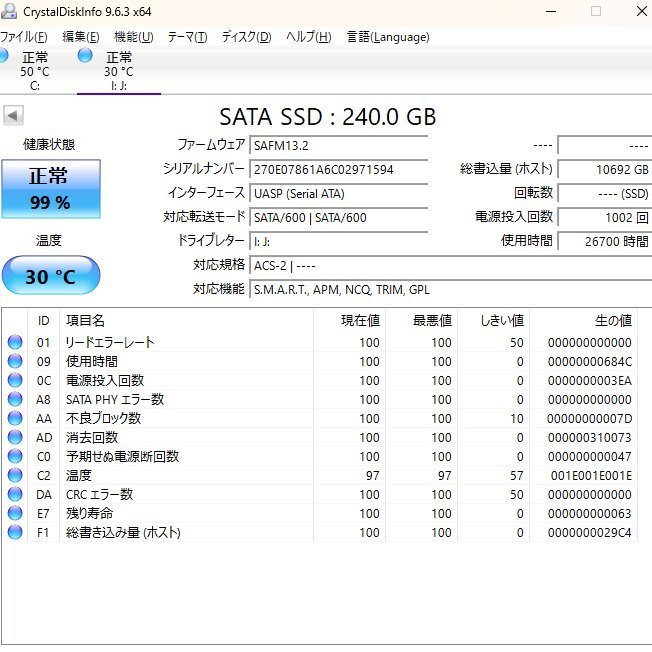Click raw value 0000000684C

590,361
